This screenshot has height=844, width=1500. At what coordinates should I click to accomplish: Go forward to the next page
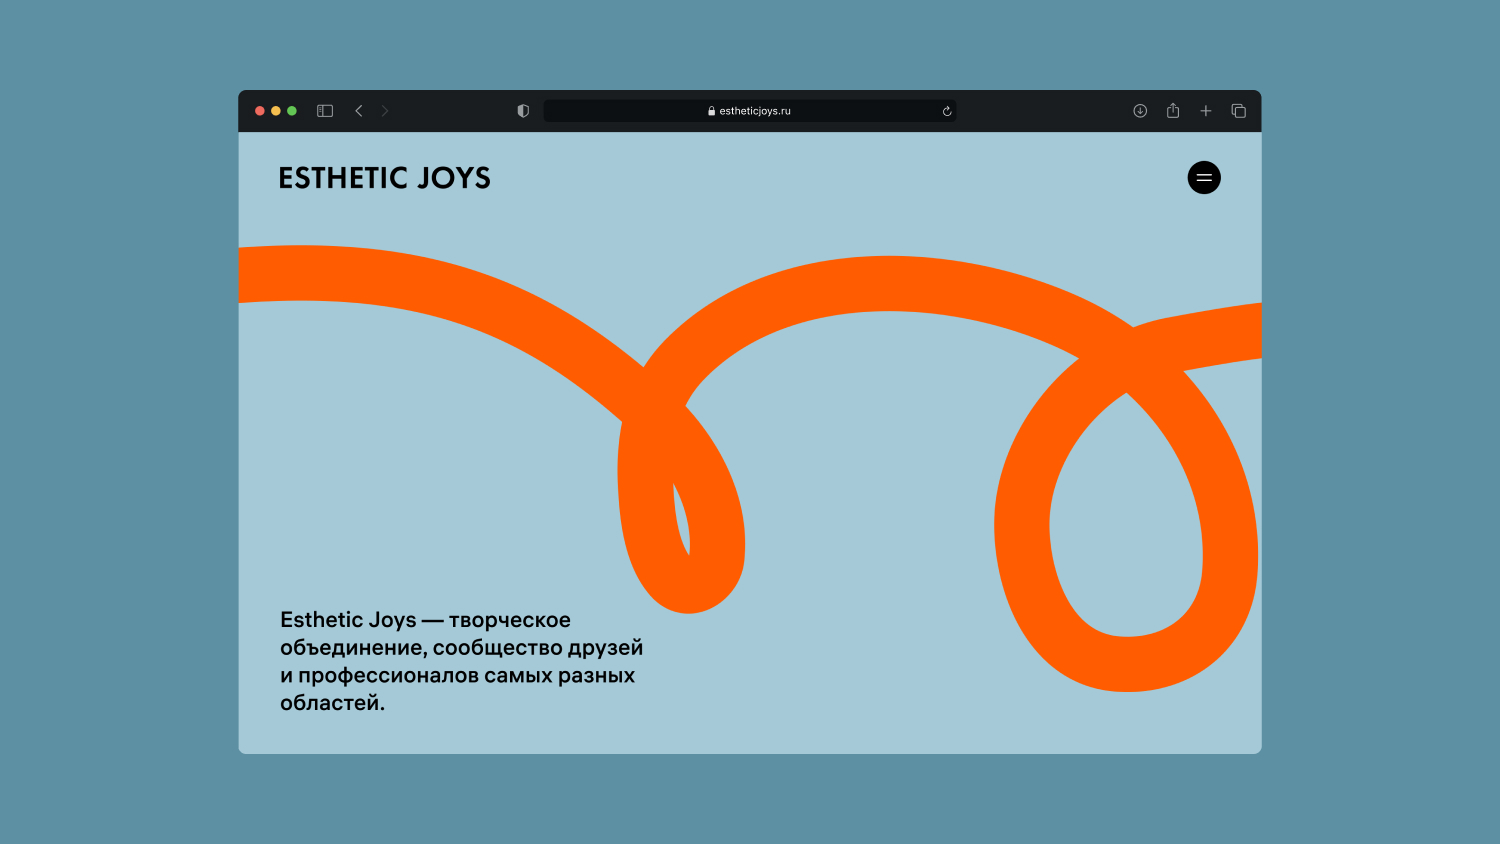385,111
